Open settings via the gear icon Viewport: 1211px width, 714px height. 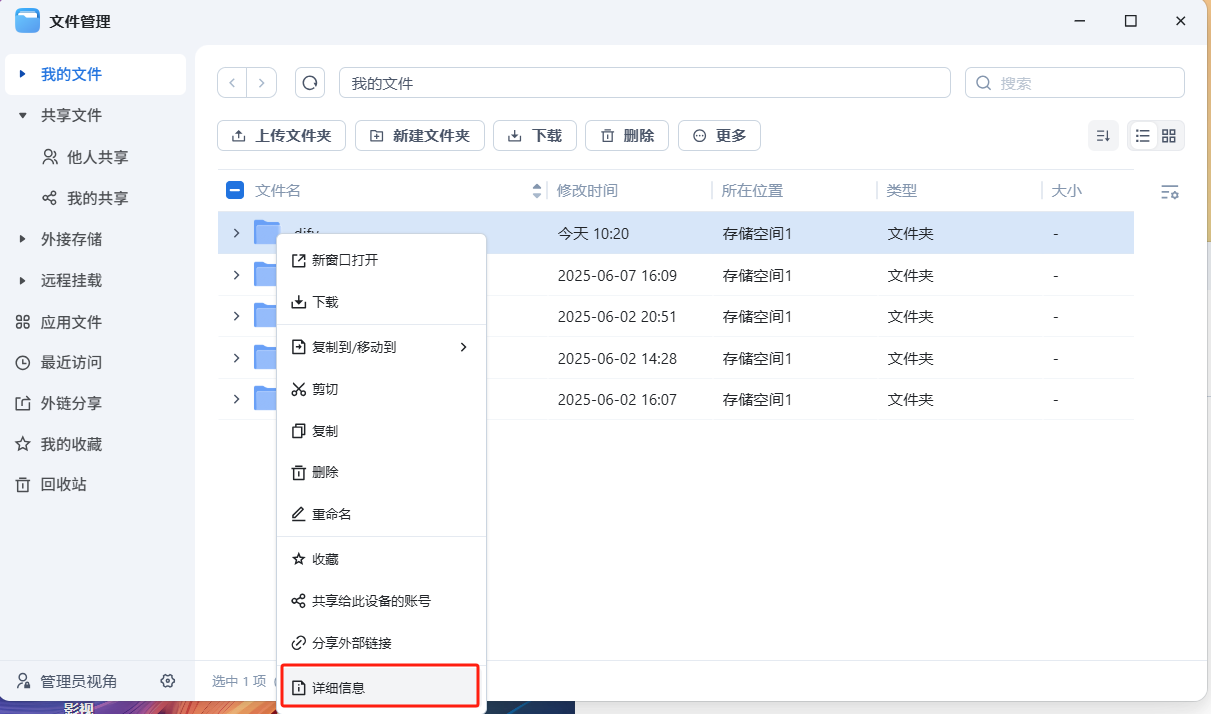[167, 681]
